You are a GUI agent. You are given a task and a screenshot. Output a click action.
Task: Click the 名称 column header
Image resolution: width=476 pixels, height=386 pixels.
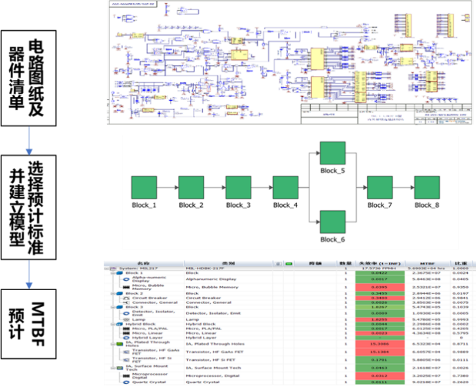tap(144, 264)
